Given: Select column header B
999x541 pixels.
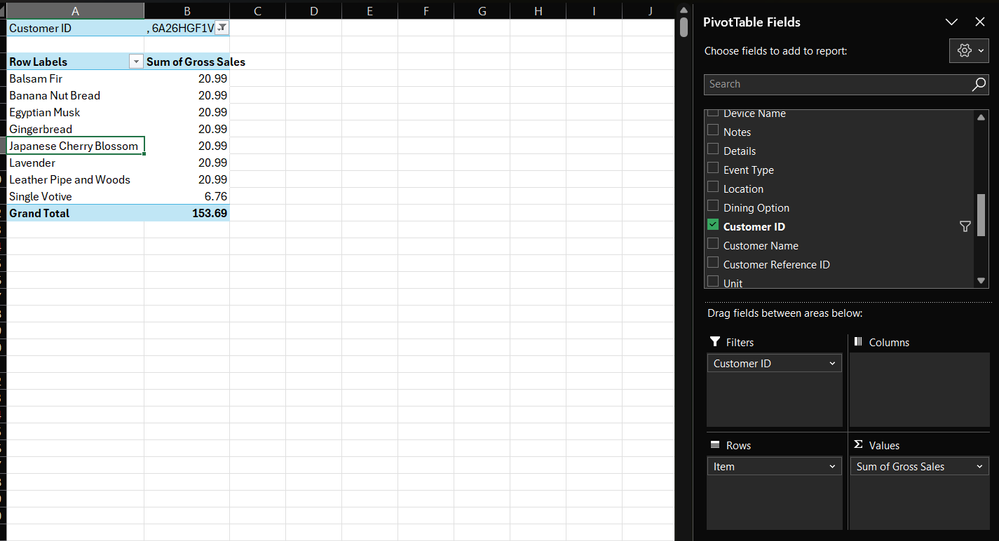Looking at the screenshot, I should tap(187, 11).
